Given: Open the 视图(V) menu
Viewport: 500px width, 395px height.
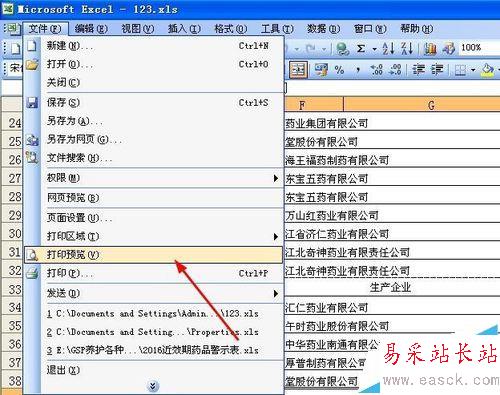Looking at the screenshot, I should pyautogui.click(x=137, y=29).
